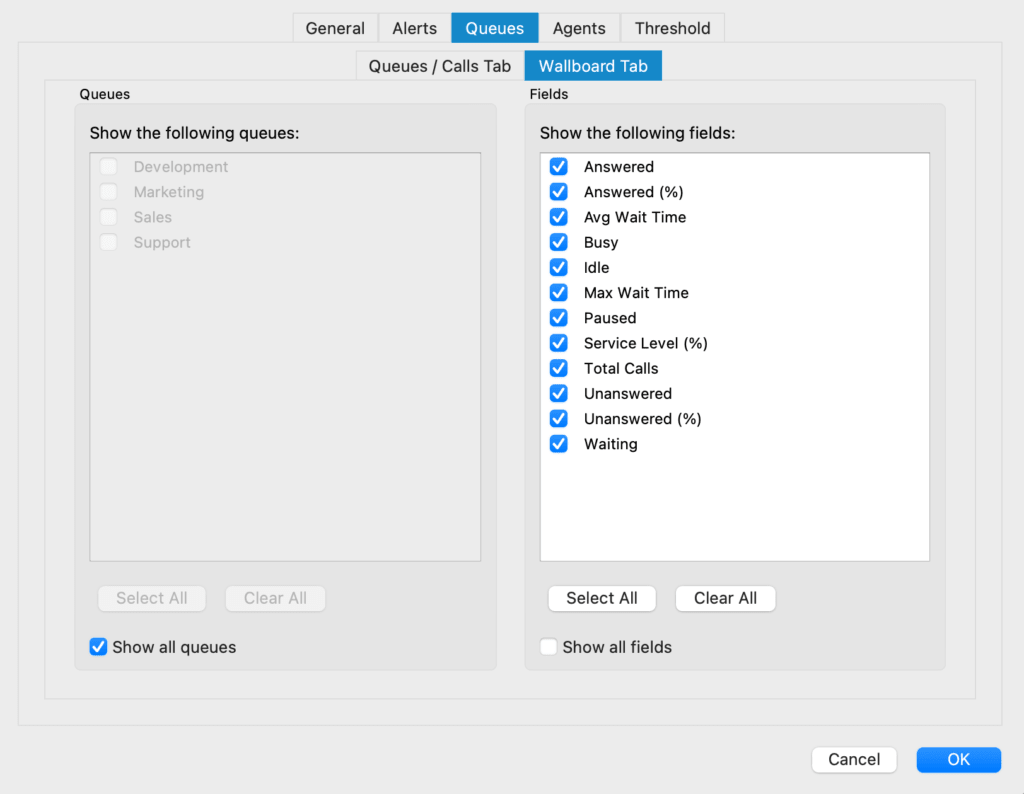Click the Sales queue label
The height and width of the screenshot is (794, 1024).
coord(153,217)
